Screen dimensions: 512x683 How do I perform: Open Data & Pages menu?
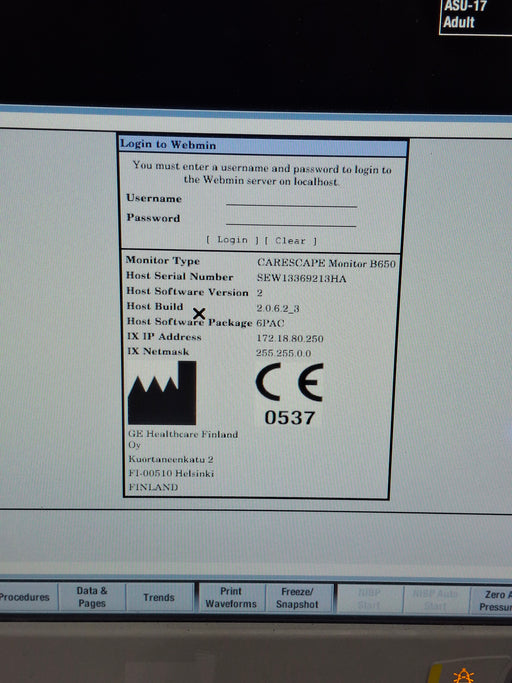(x=92, y=597)
